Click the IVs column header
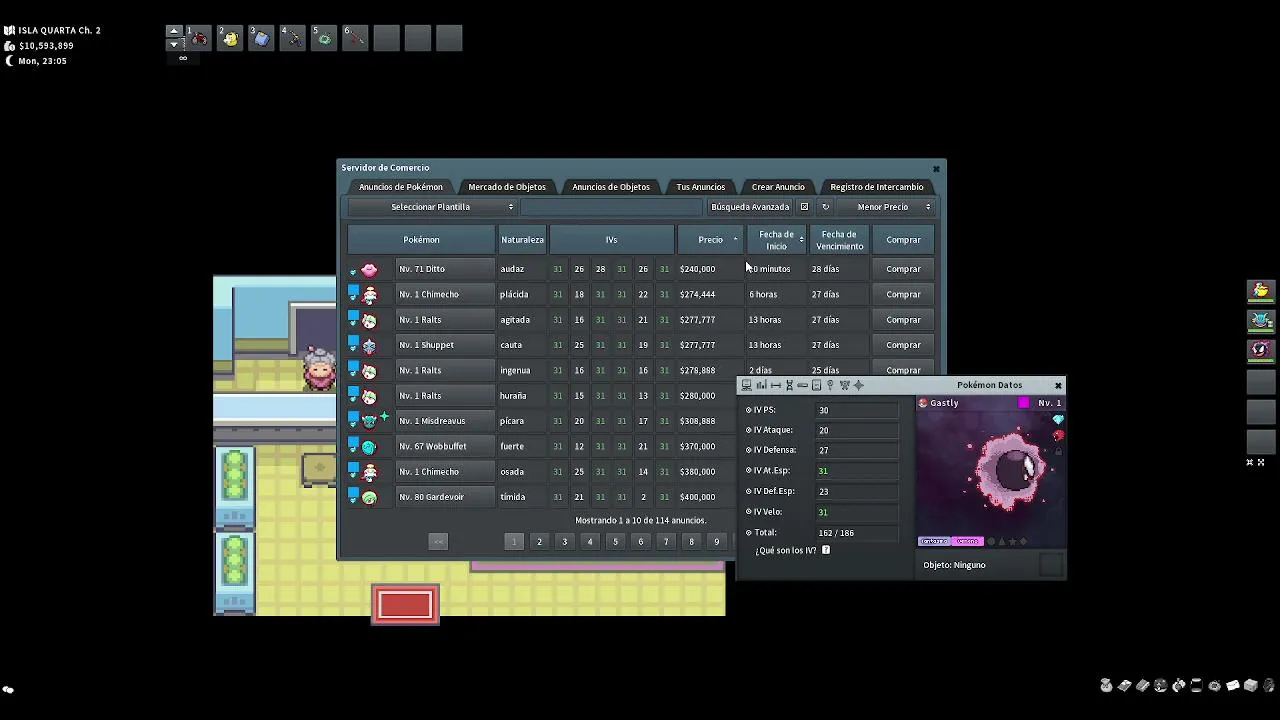The width and height of the screenshot is (1280, 720). click(611, 240)
